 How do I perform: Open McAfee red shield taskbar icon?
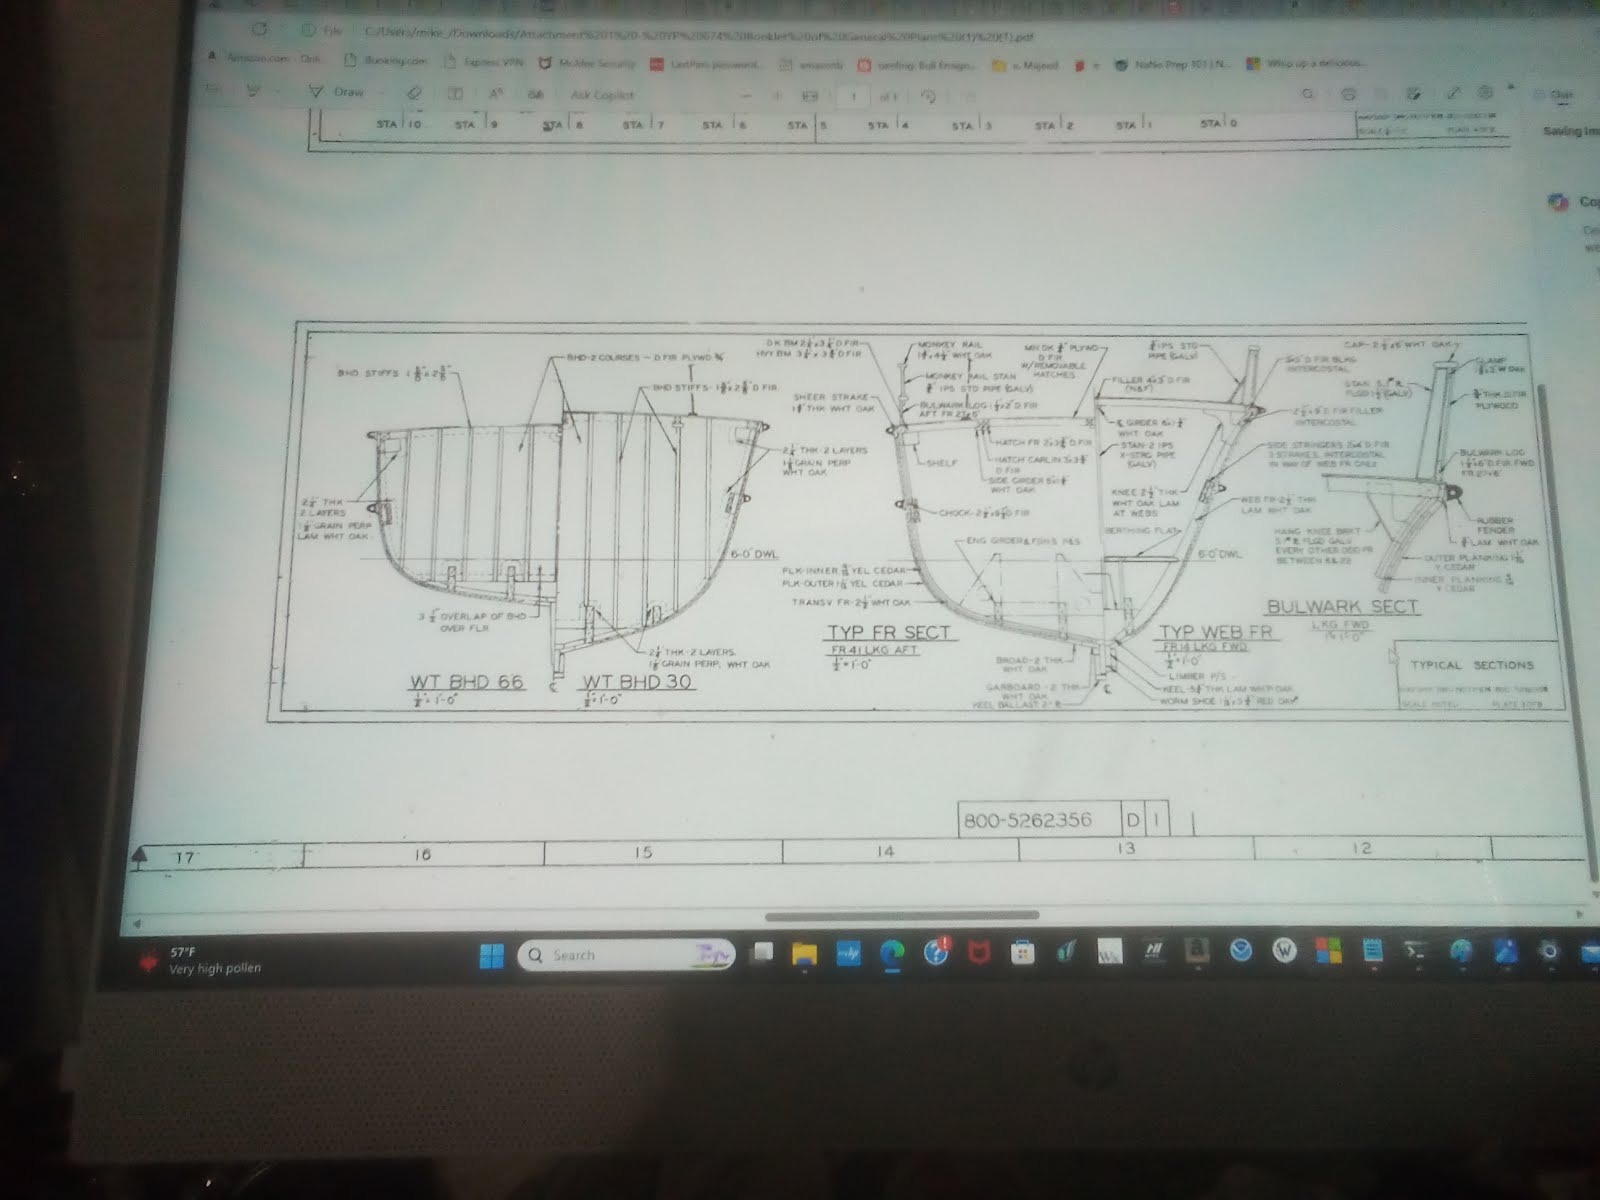click(x=979, y=952)
